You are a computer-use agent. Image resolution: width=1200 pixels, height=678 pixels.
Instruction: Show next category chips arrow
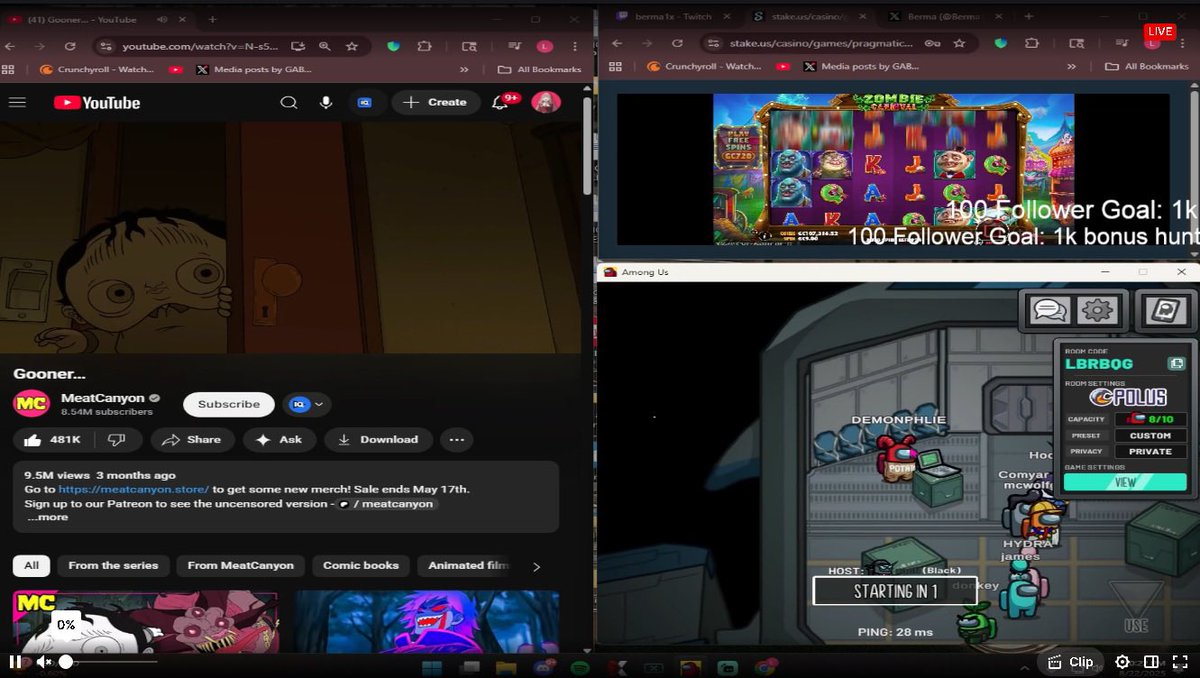[x=536, y=566]
